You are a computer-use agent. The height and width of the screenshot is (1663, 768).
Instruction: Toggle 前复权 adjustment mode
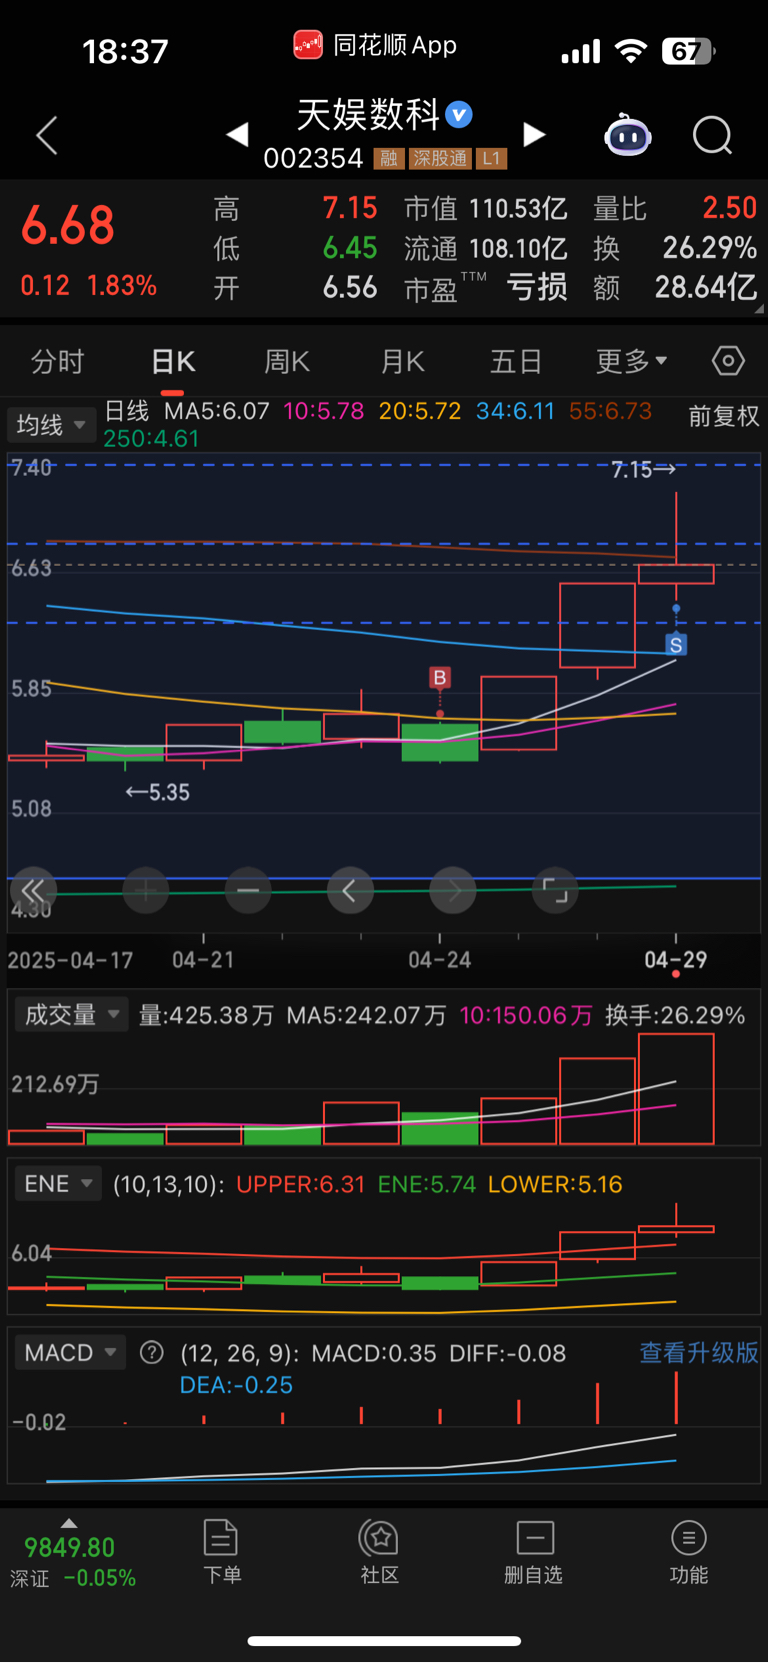tap(724, 416)
